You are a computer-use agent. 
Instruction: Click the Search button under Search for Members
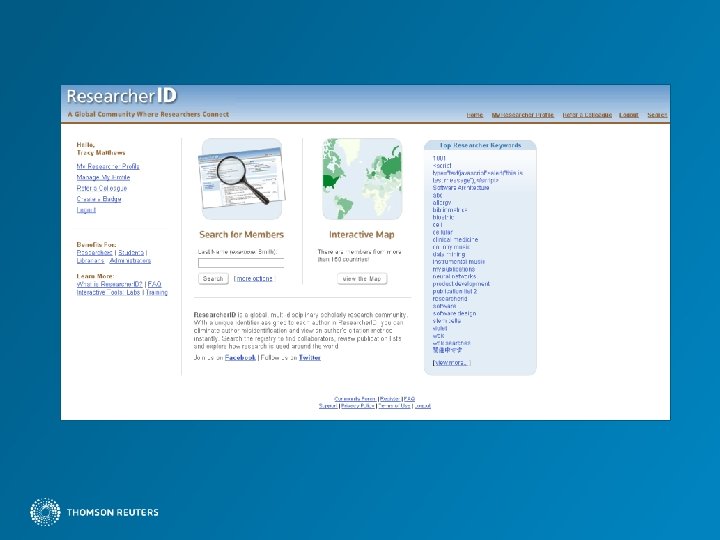pos(213,279)
